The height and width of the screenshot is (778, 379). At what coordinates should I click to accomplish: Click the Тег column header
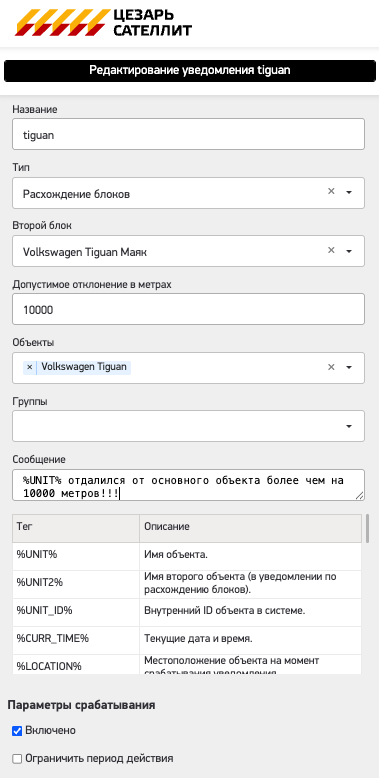76,528
